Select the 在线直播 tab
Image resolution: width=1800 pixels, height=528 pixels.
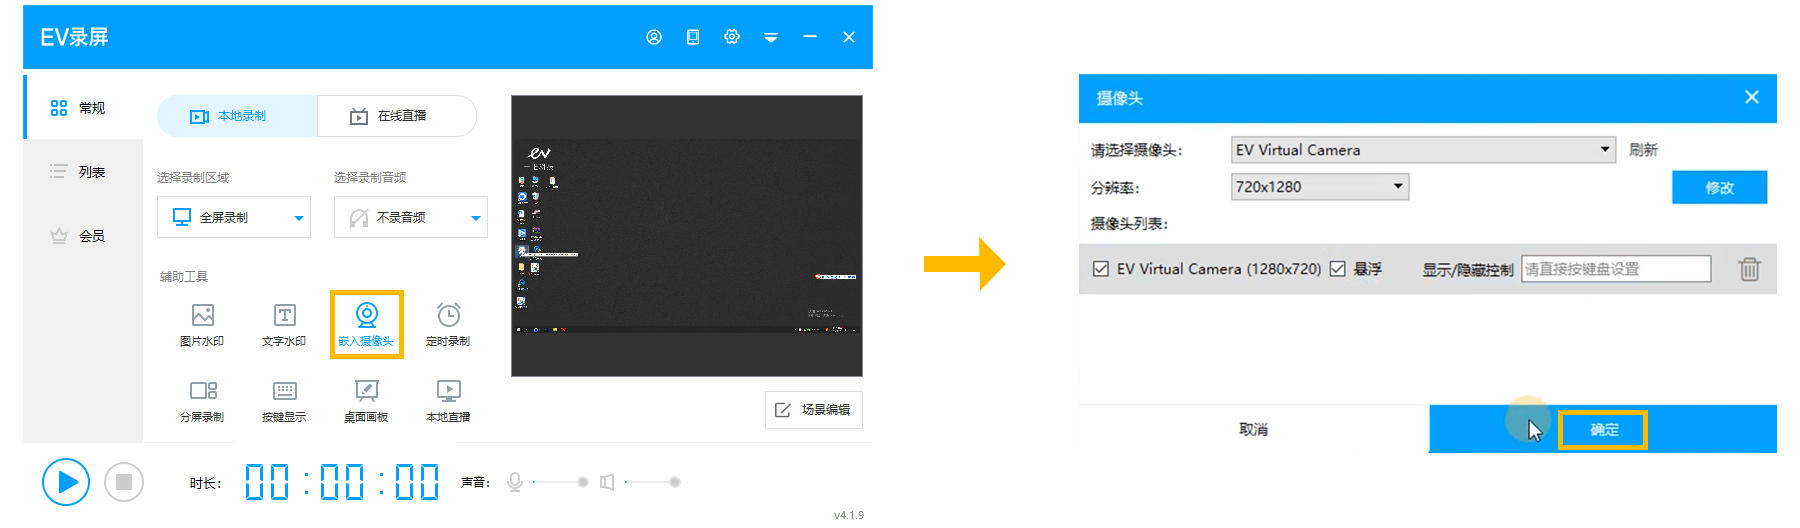coord(397,116)
